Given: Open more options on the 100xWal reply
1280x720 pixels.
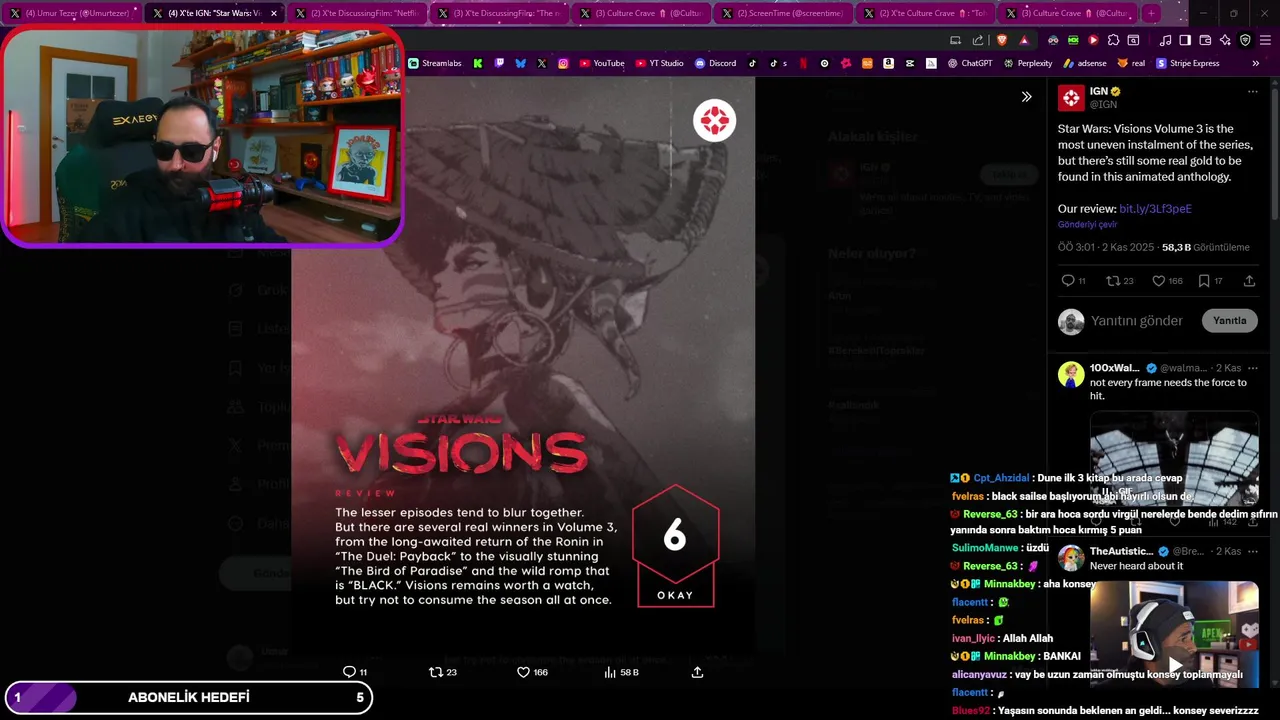Looking at the screenshot, I should point(1252,368).
